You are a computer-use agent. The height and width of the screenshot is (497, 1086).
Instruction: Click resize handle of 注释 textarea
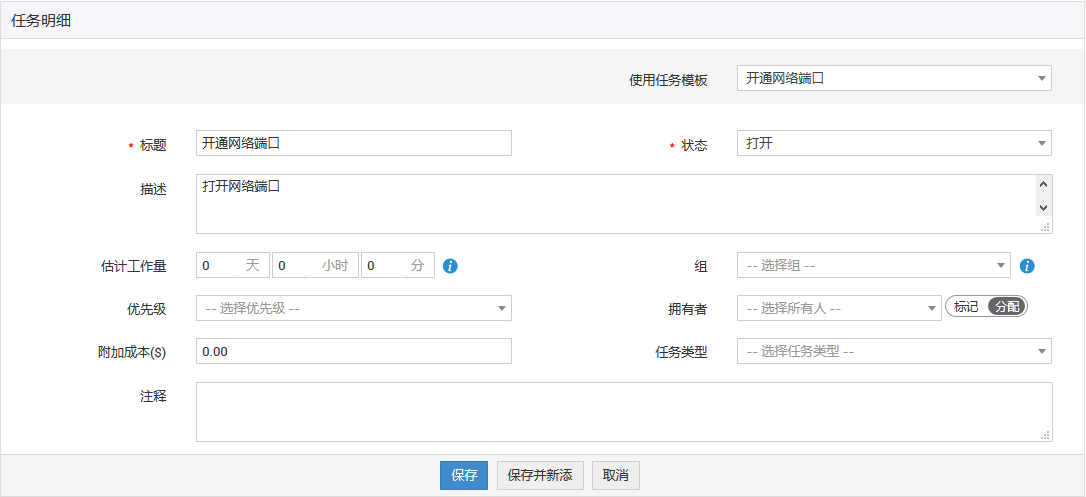pos(1045,435)
